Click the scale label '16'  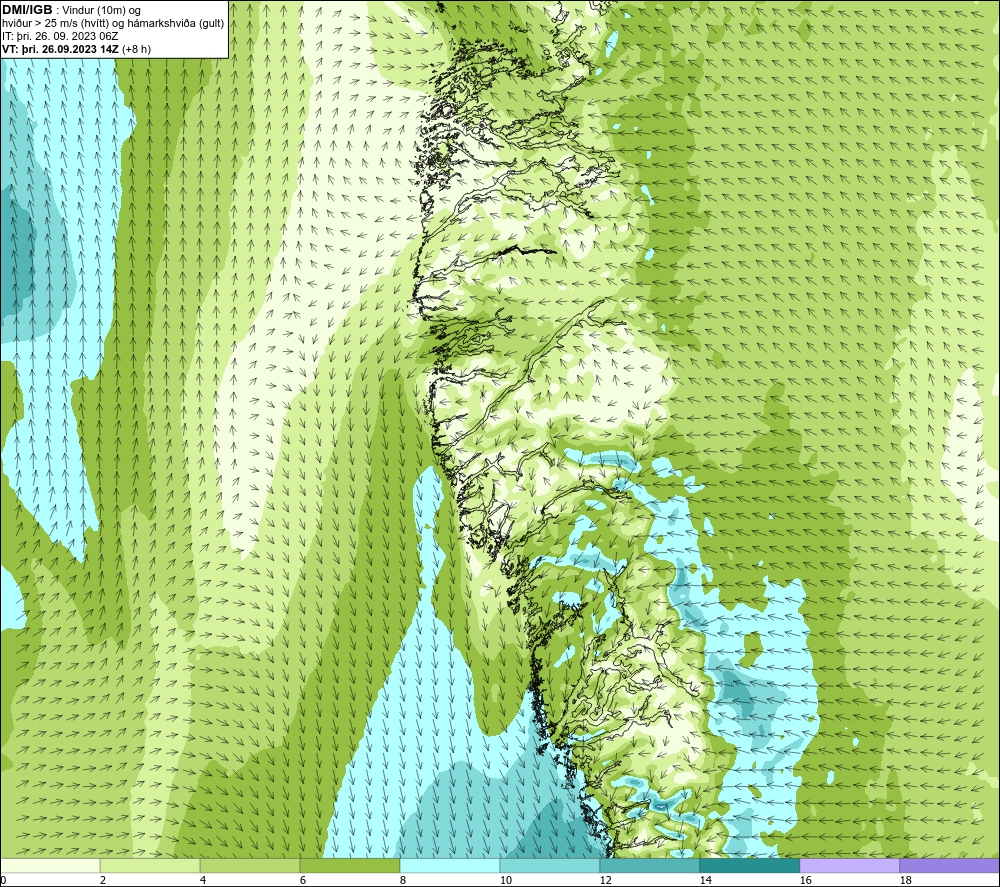click(x=805, y=880)
